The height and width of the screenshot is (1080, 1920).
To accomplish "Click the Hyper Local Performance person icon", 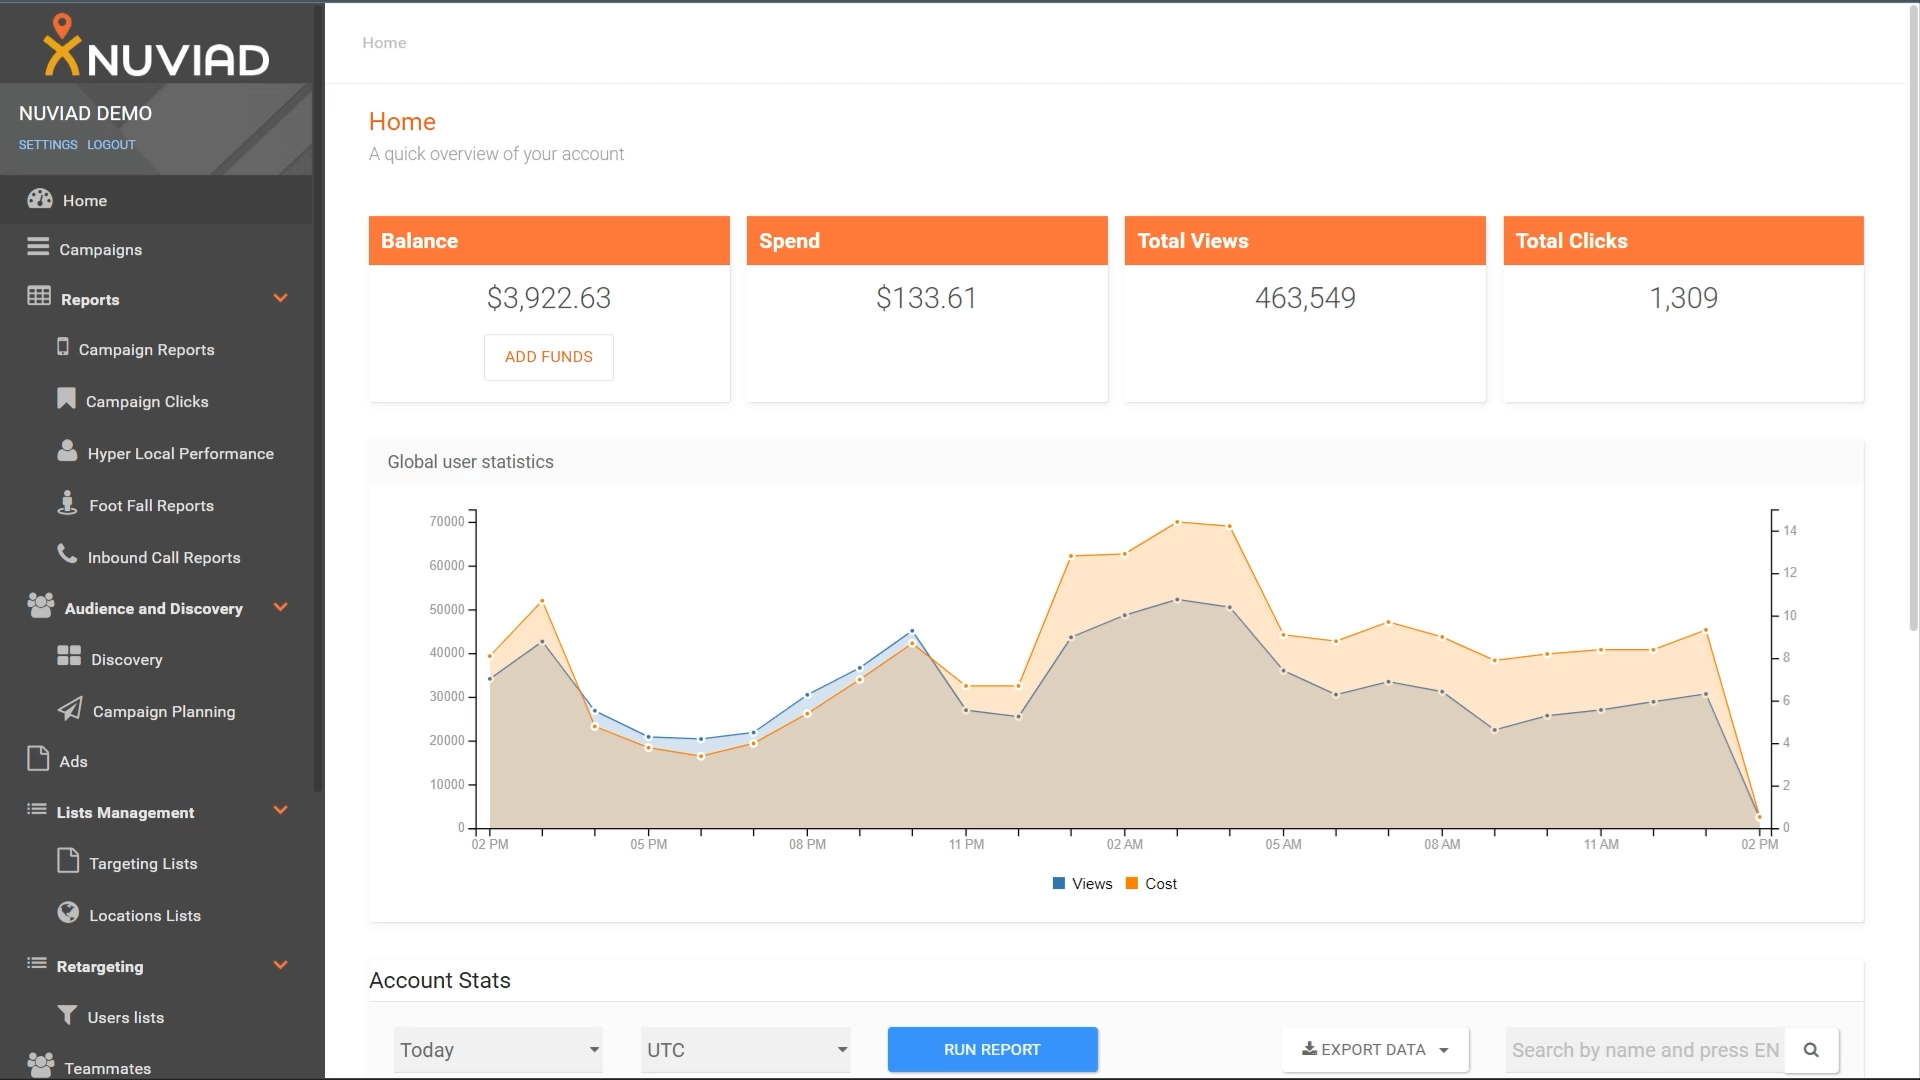I will (67, 451).
